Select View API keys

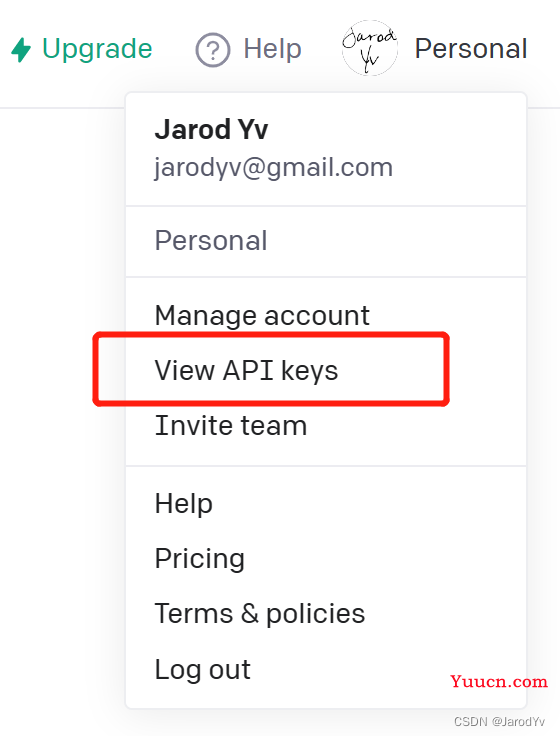[326, 370]
